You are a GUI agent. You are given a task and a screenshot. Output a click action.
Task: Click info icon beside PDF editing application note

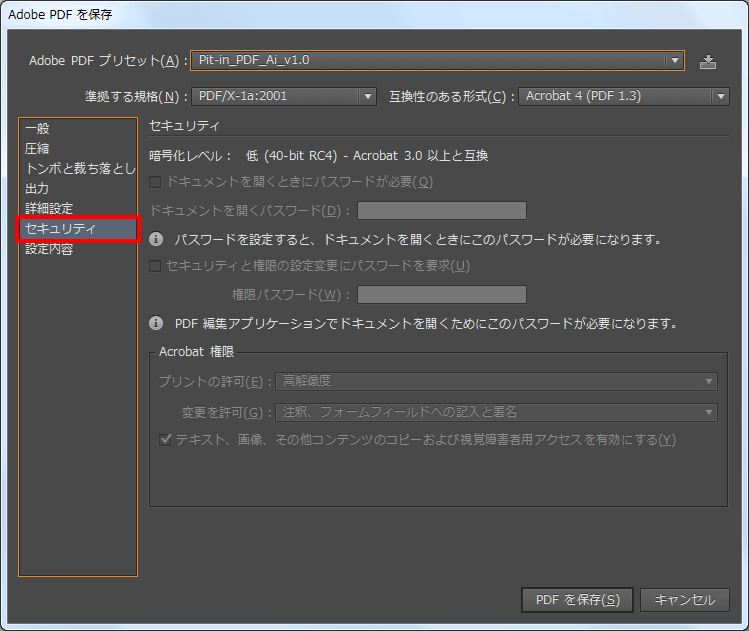click(x=156, y=324)
